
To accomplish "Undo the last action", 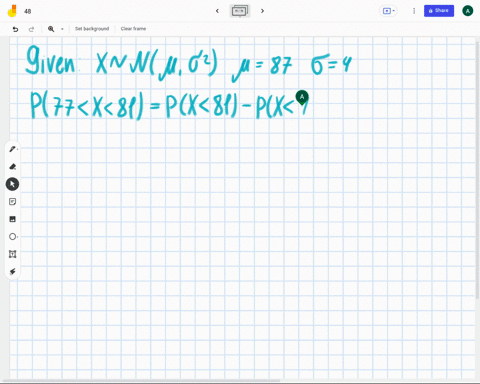I will click(x=15, y=29).
